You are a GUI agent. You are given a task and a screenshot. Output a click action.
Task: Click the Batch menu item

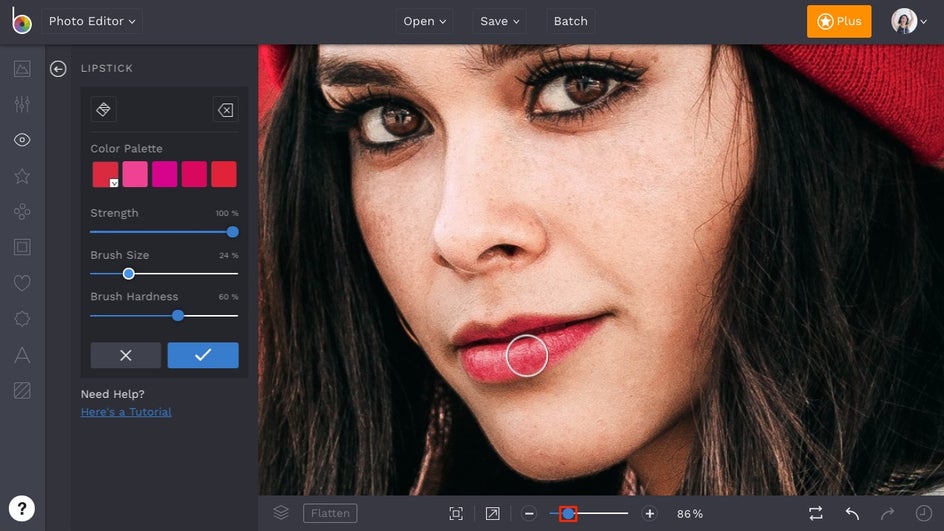pyautogui.click(x=571, y=21)
